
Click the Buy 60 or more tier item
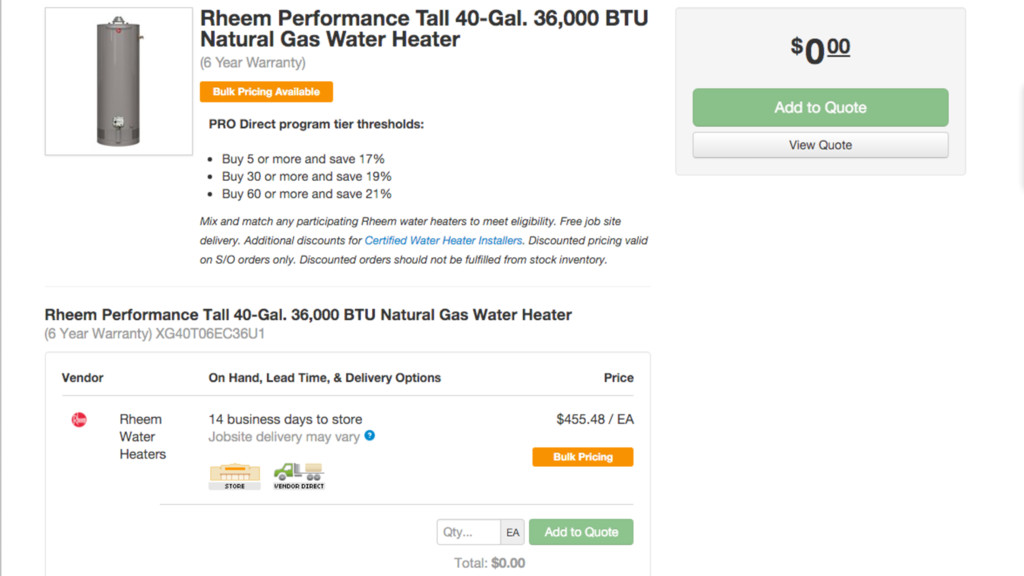(306, 194)
